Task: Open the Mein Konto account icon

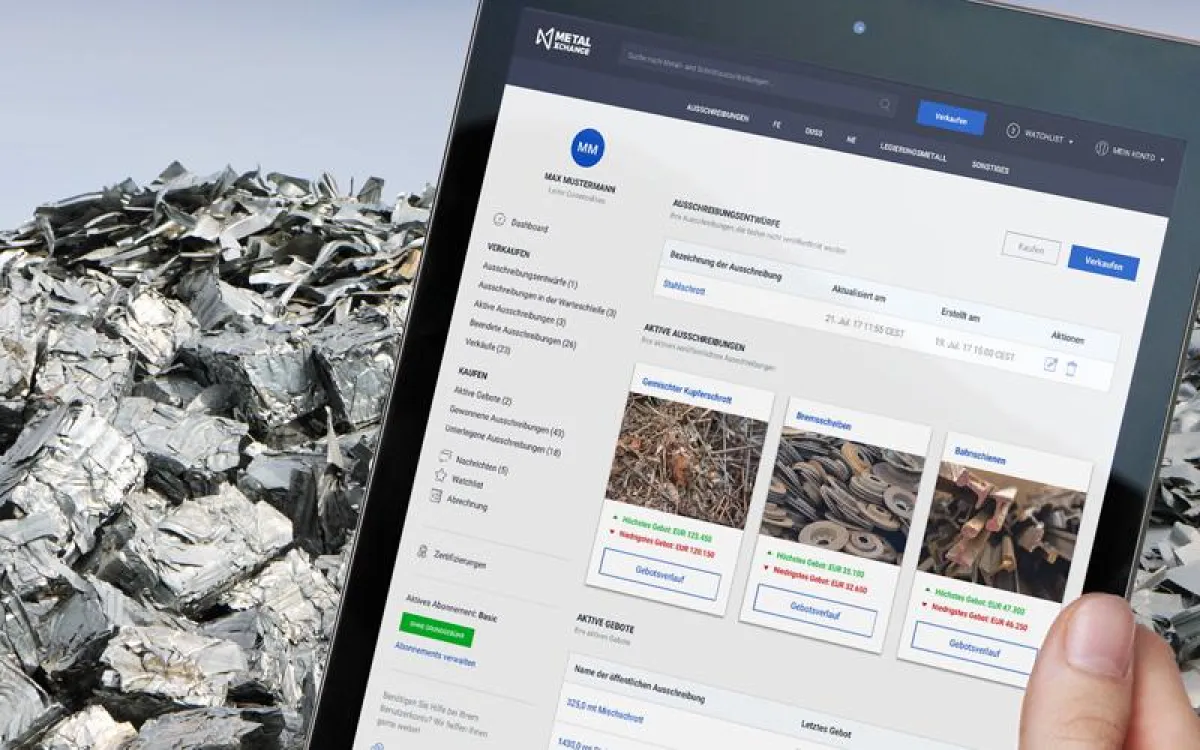Action: (x=1101, y=150)
